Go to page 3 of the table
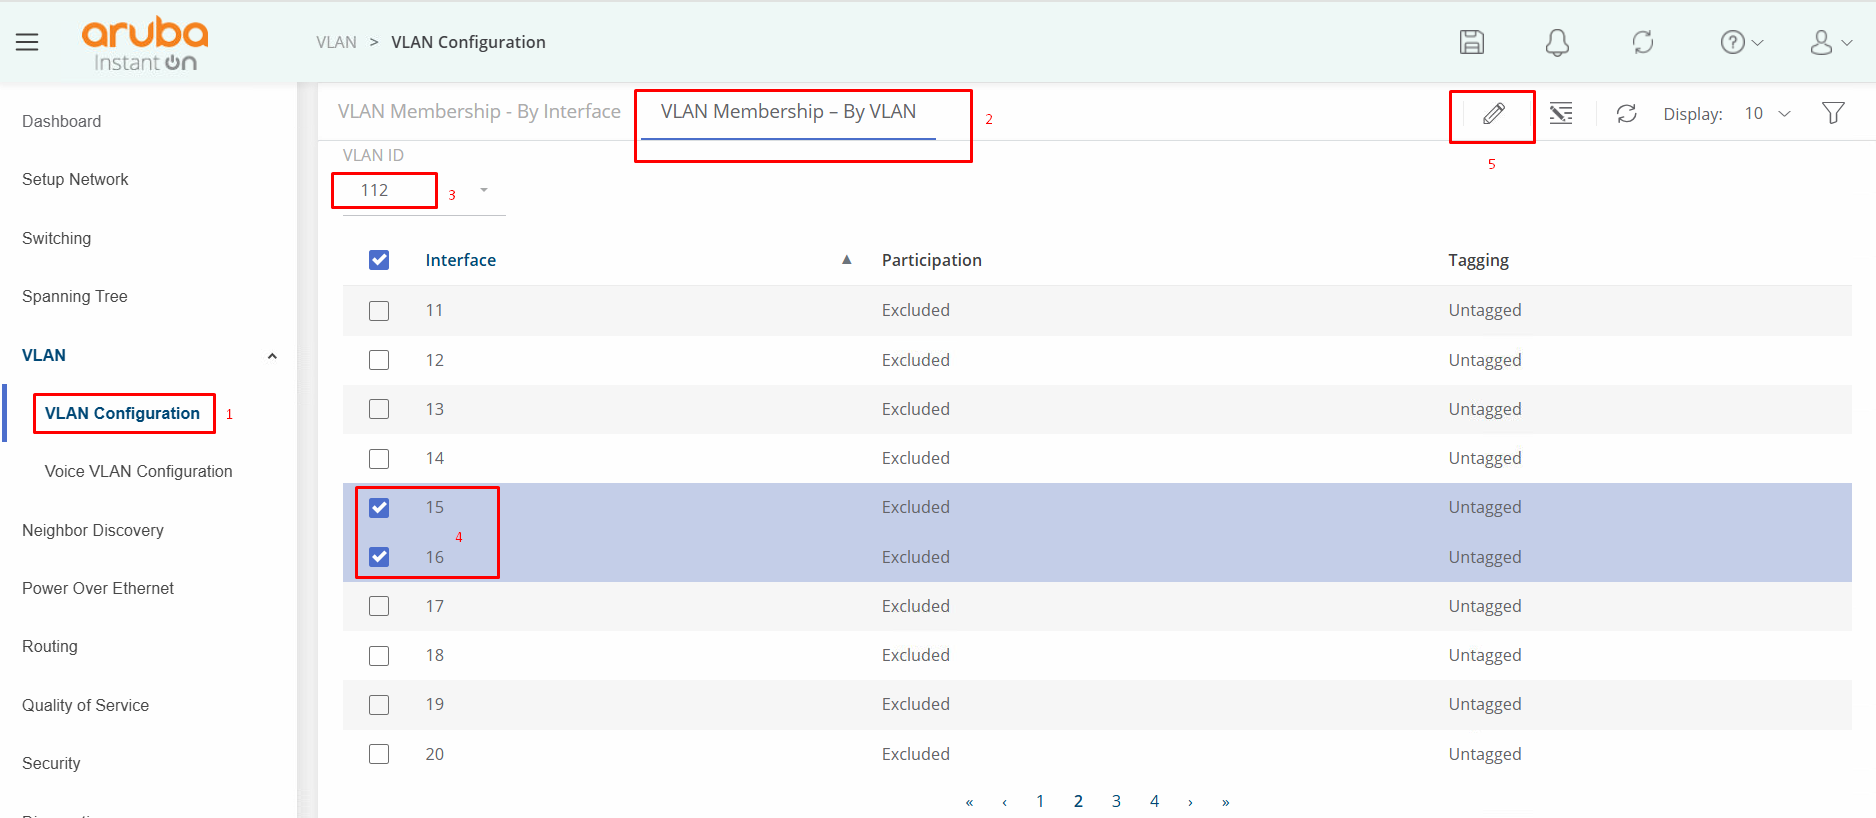The width and height of the screenshot is (1876, 818). coord(1116,801)
